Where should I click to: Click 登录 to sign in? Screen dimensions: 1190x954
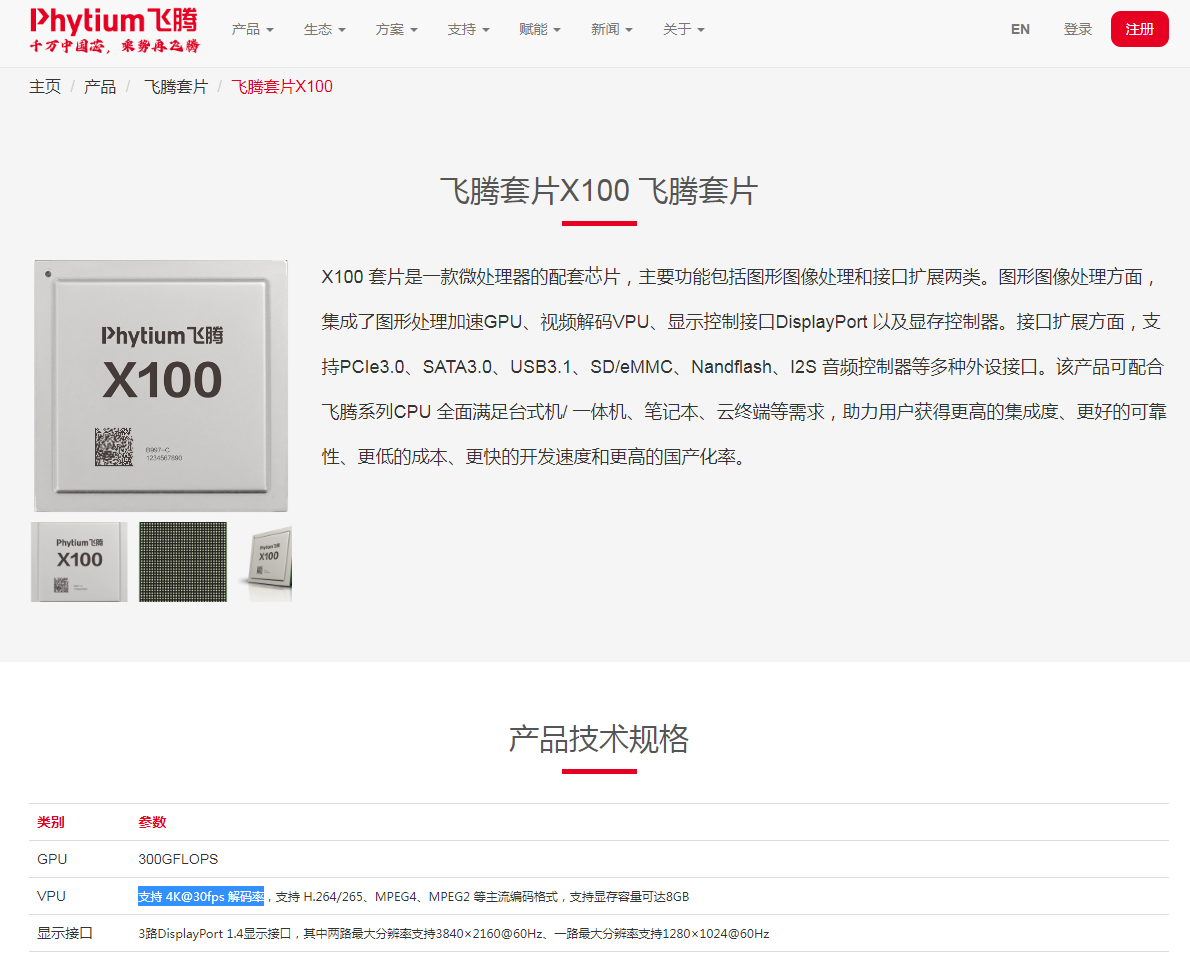[1078, 29]
